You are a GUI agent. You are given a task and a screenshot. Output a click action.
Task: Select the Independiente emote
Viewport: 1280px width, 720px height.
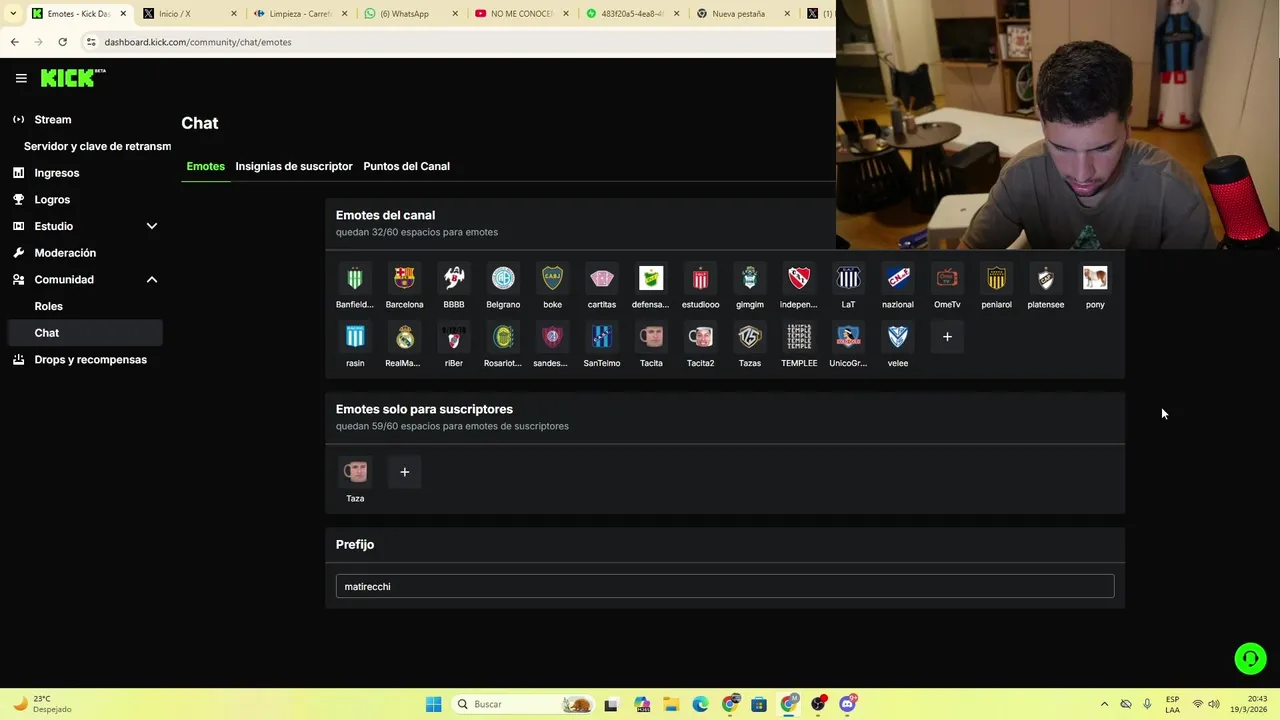pos(799,278)
